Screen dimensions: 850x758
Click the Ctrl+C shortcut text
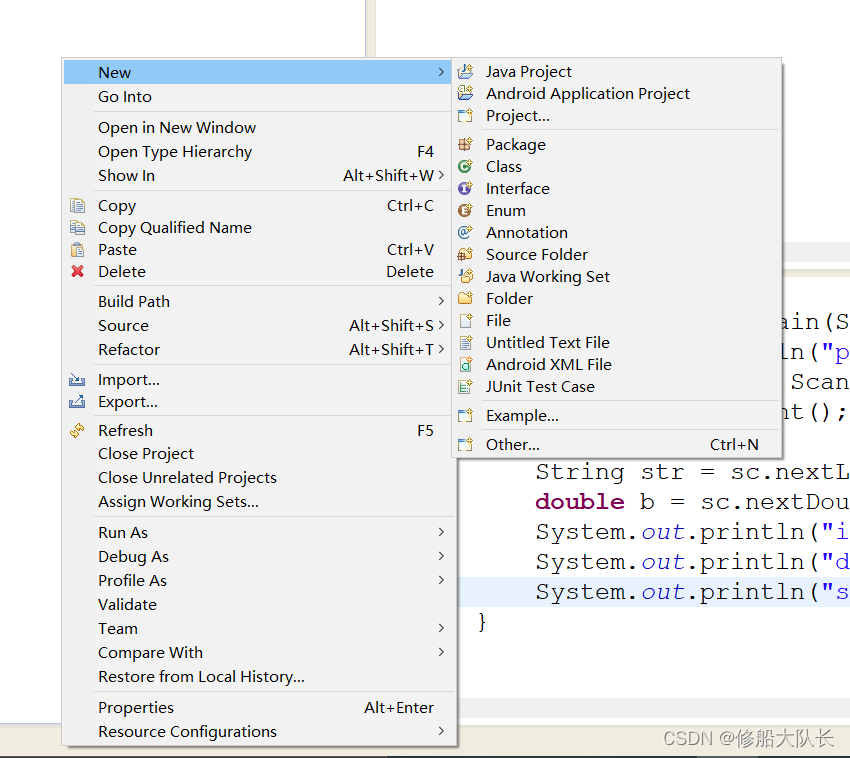tap(410, 205)
